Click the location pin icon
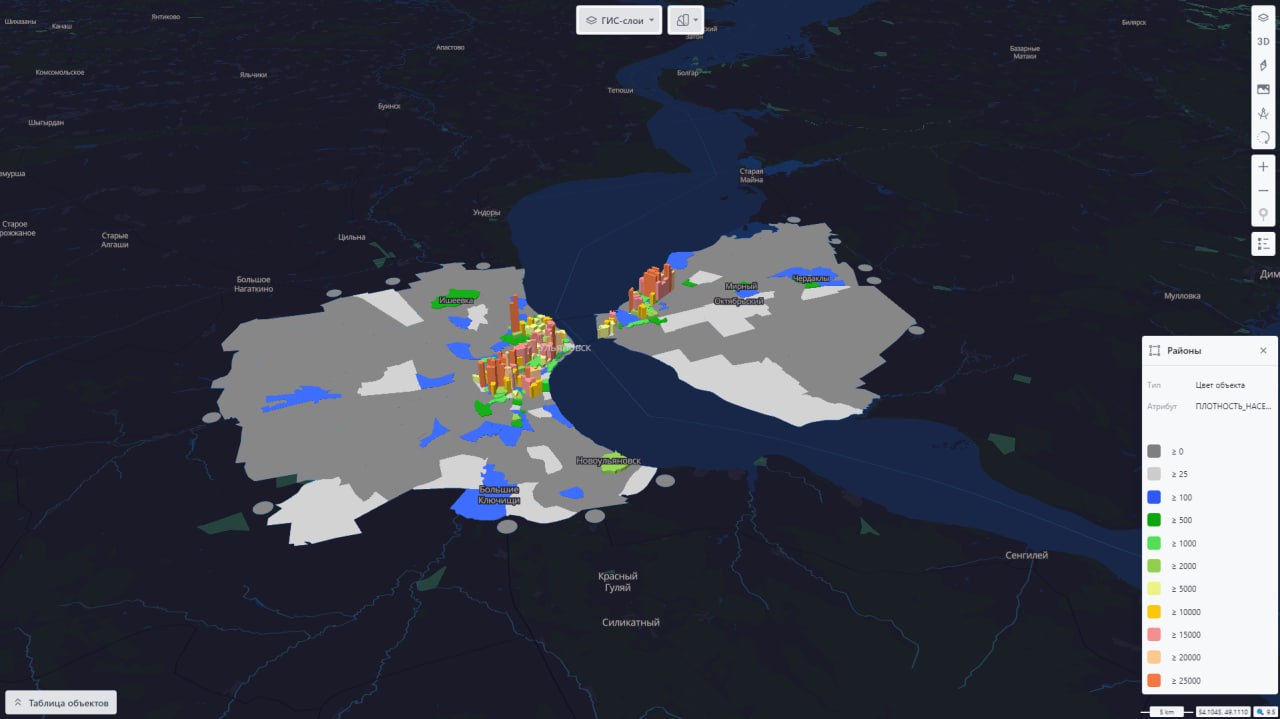This screenshot has height=719, width=1280. [1263, 215]
